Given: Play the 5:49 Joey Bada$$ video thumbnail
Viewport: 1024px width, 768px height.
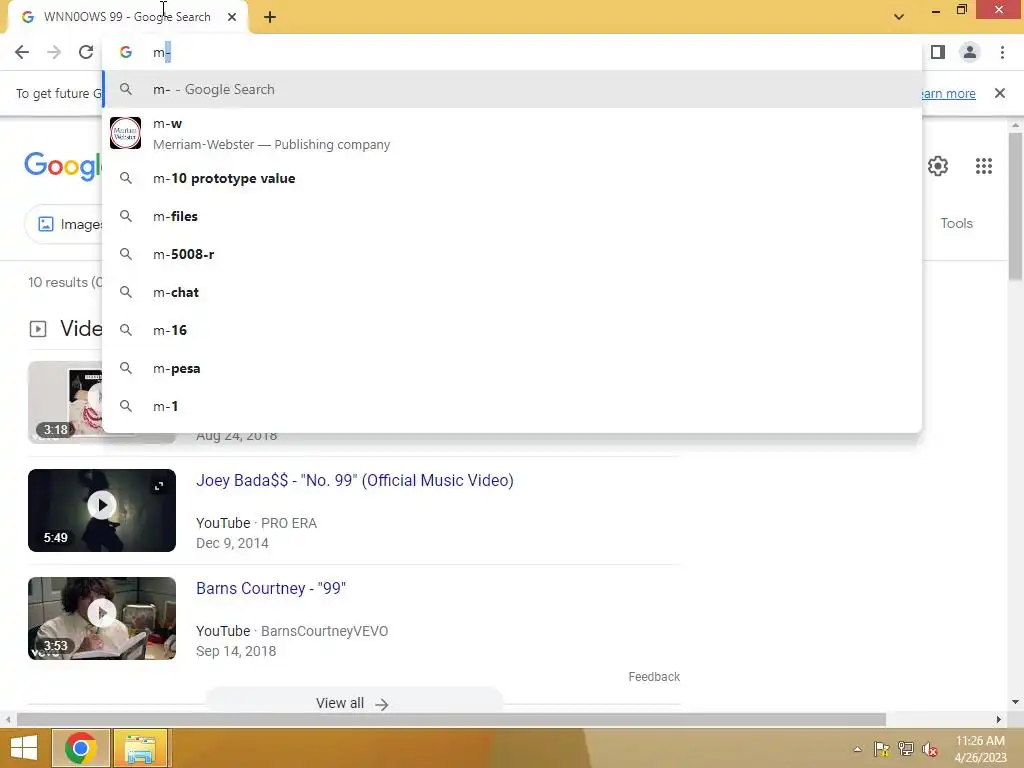Looking at the screenshot, I should [102, 510].
